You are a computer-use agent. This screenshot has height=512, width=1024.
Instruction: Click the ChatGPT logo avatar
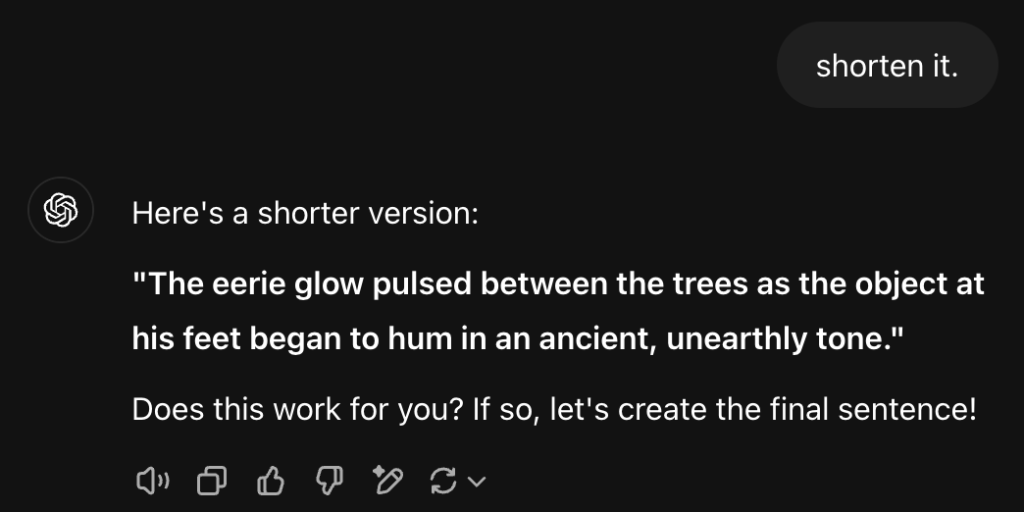[60, 211]
